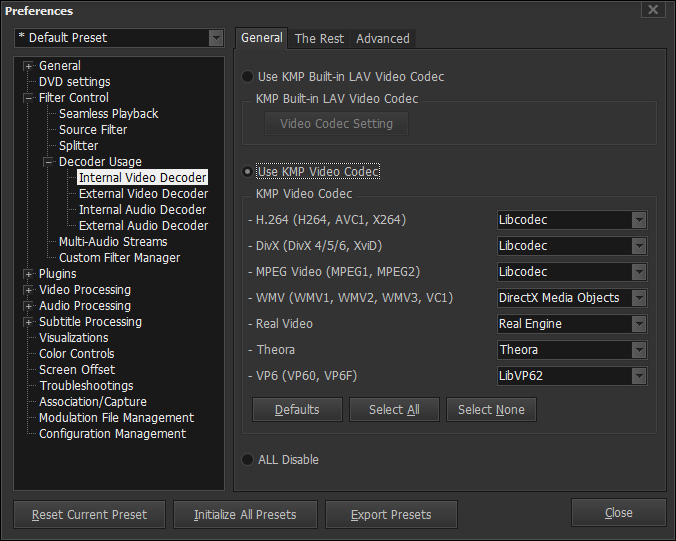
Task: Open the MPEG Video codec dropdown
Action: [x=572, y=272]
